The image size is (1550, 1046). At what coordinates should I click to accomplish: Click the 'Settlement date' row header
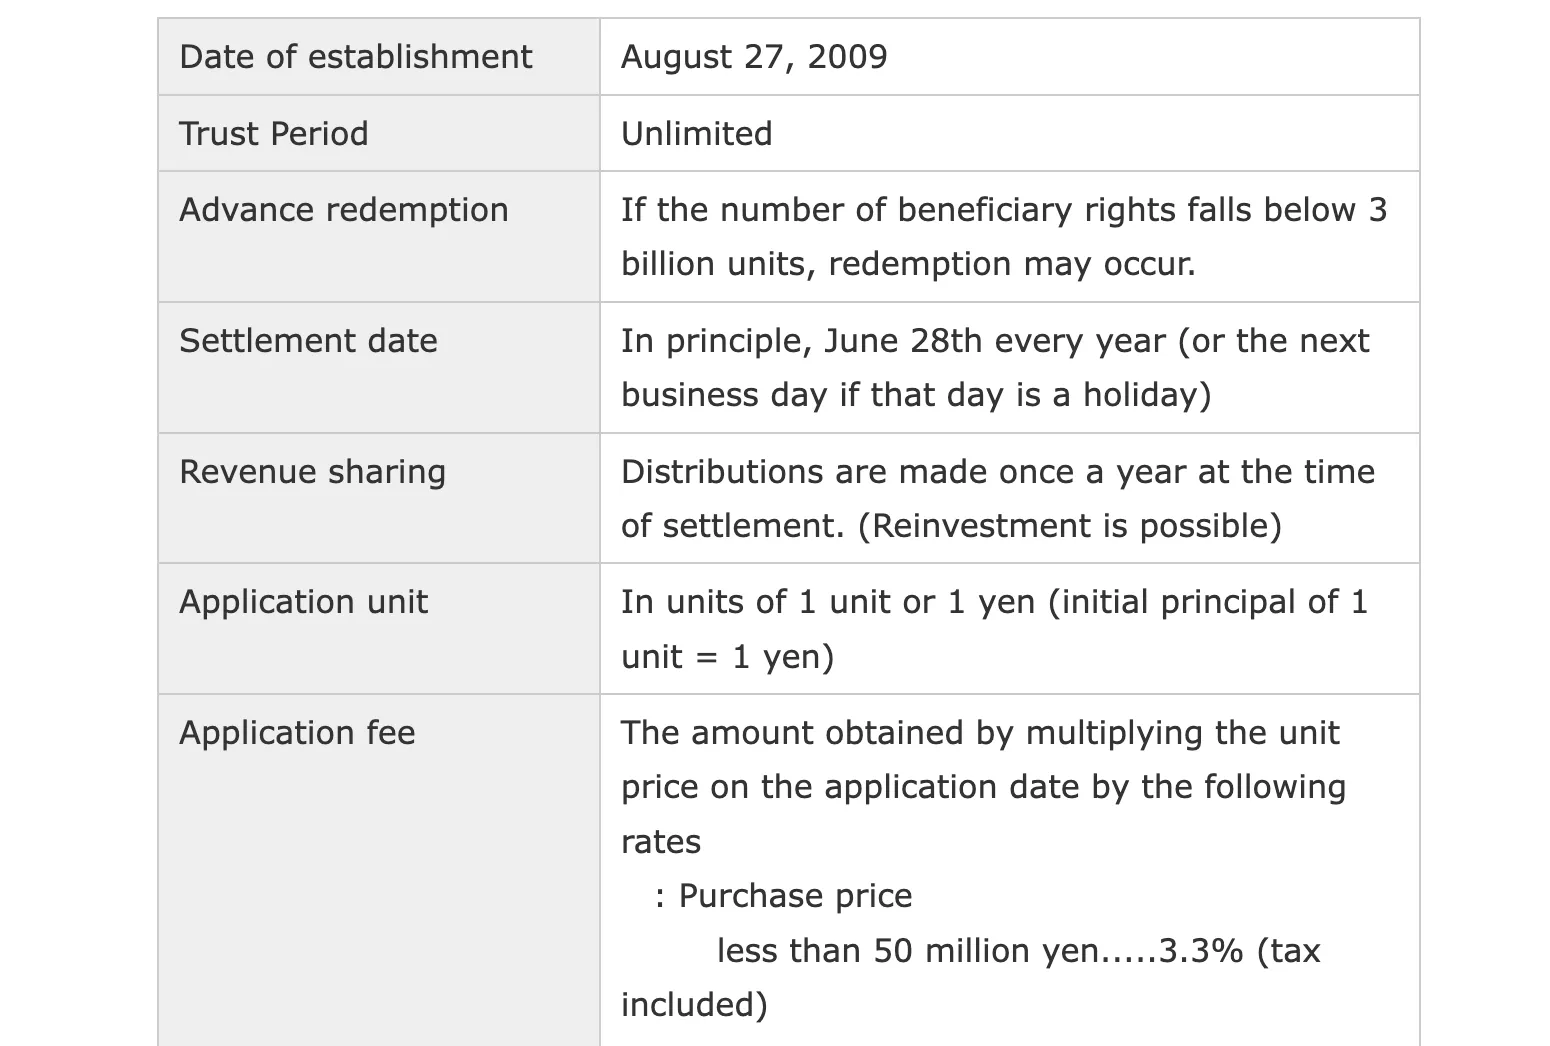click(378, 368)
